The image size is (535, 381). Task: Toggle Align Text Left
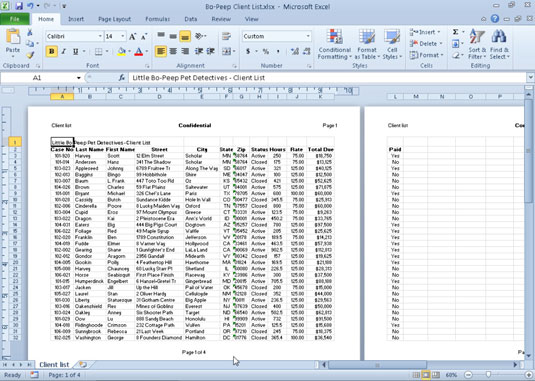coord(161,52)
